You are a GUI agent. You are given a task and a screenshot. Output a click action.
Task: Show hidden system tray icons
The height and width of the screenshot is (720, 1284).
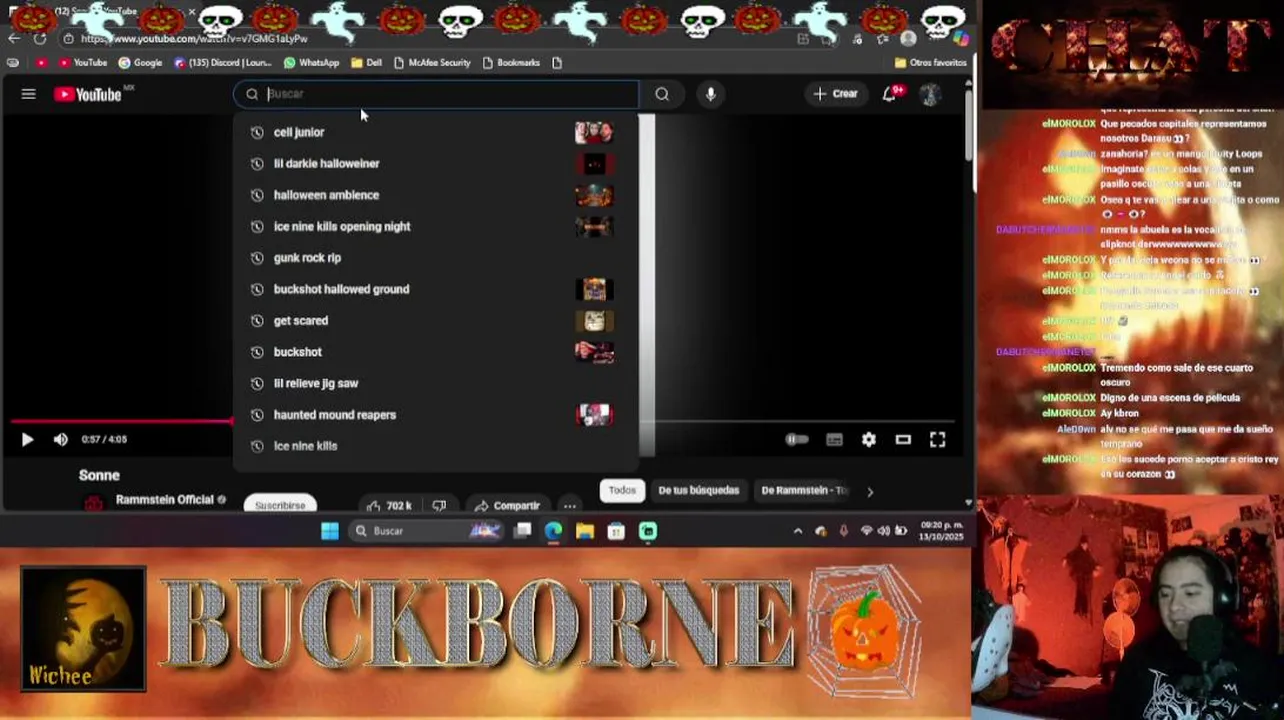(797, 531)
